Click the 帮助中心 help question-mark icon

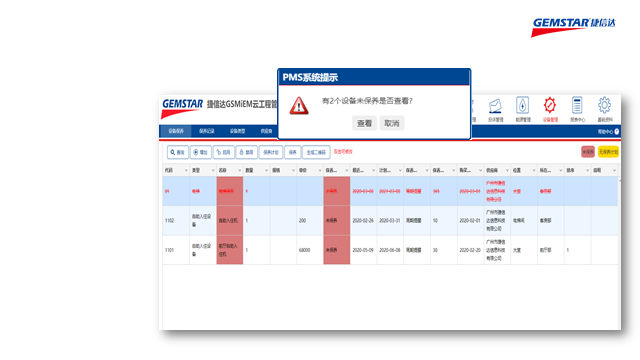[x=617, y=131]
